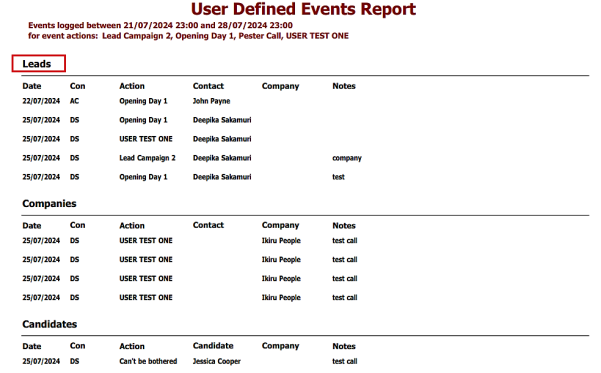Select the highlighted Leads section heading
This screenshot has height=373, width=601.
coord(36,64)
